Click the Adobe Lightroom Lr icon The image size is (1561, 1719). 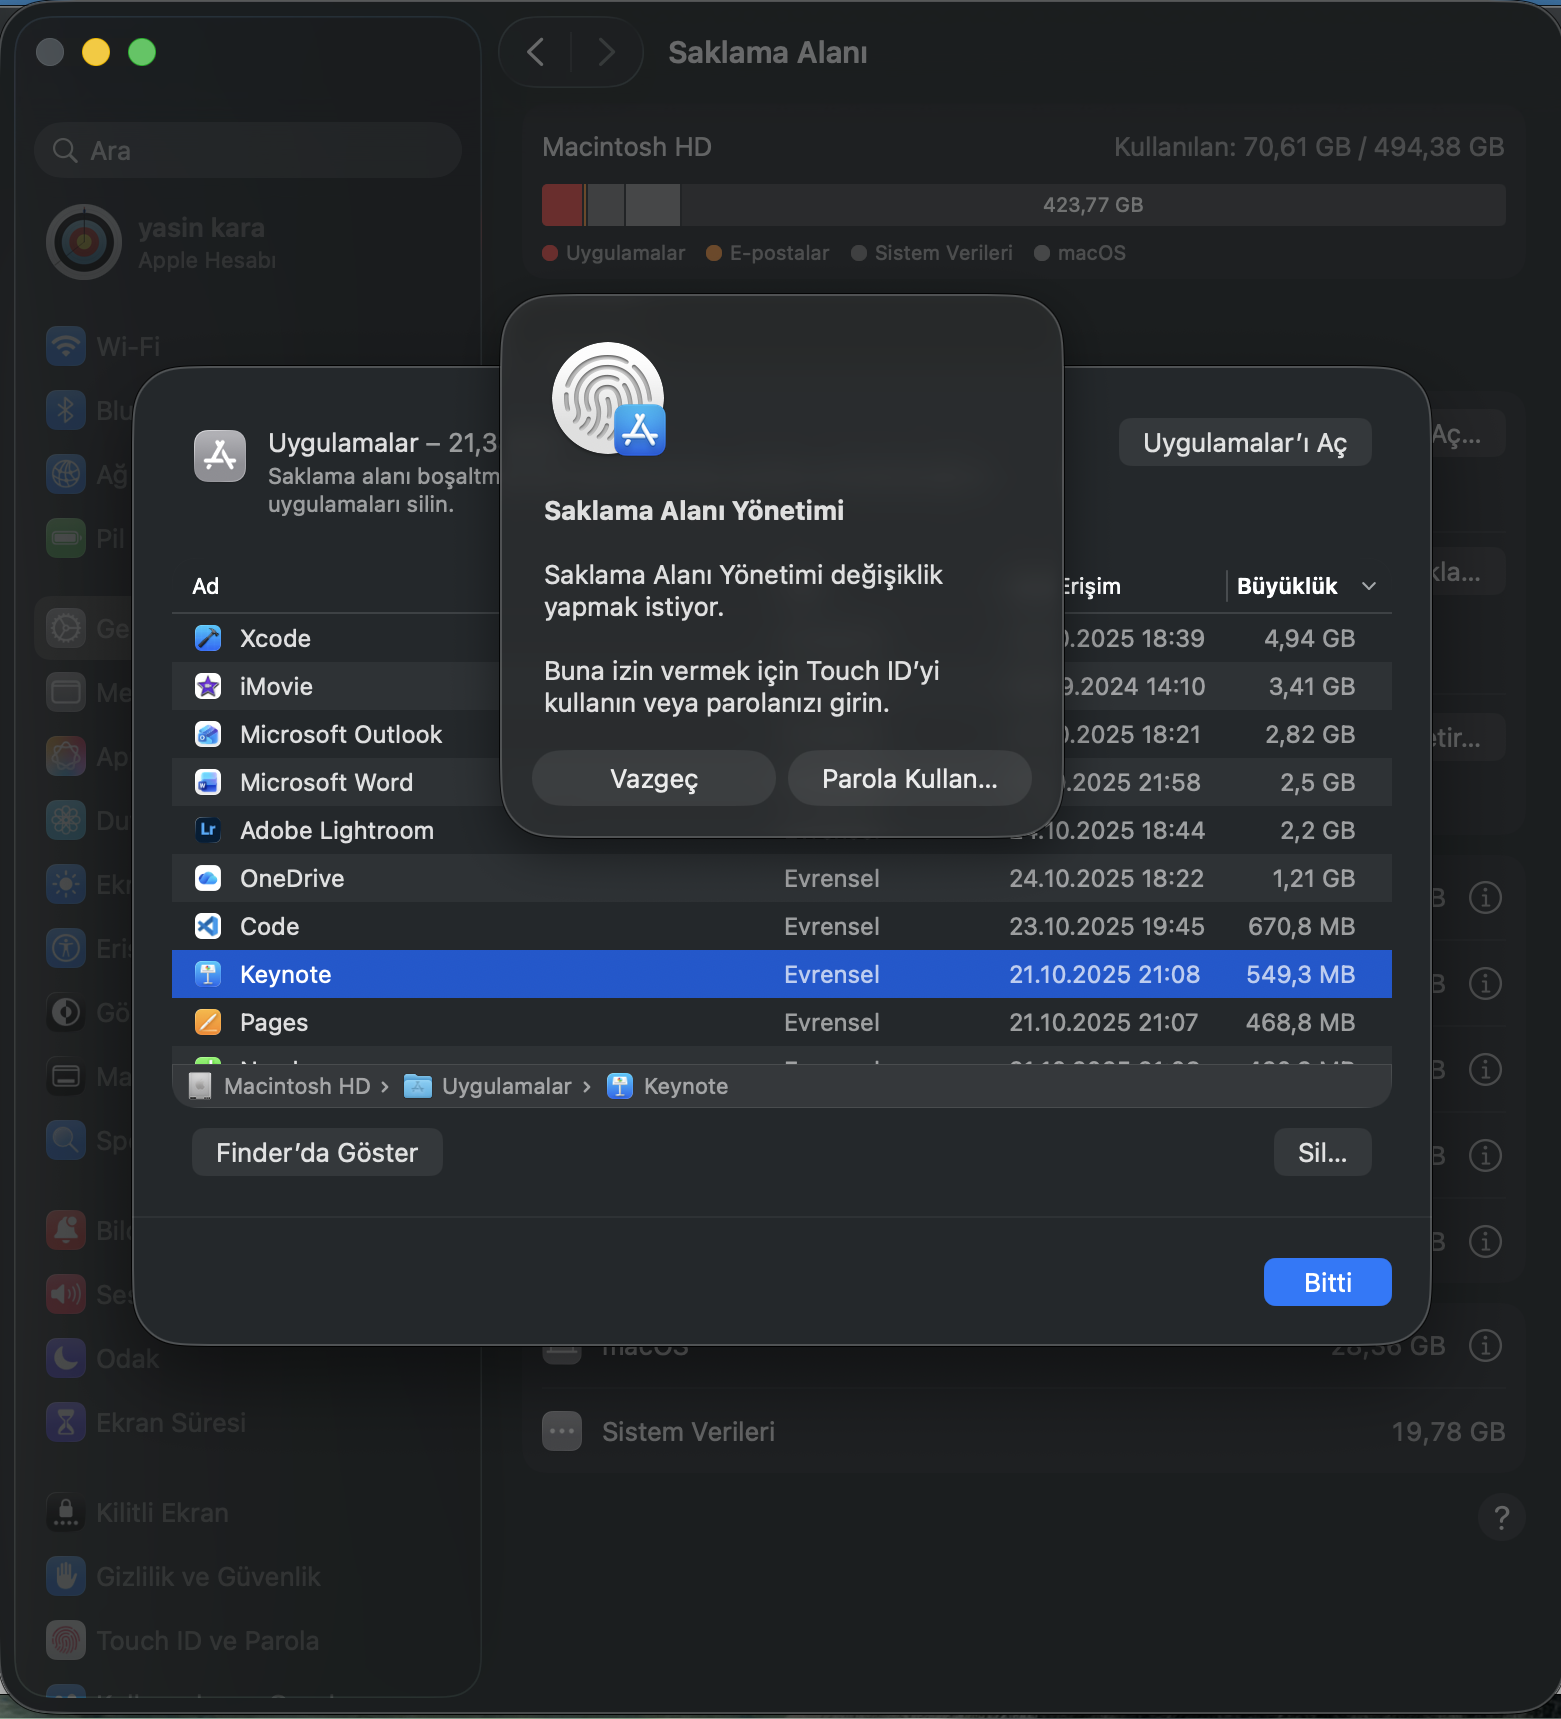point(208,830)
